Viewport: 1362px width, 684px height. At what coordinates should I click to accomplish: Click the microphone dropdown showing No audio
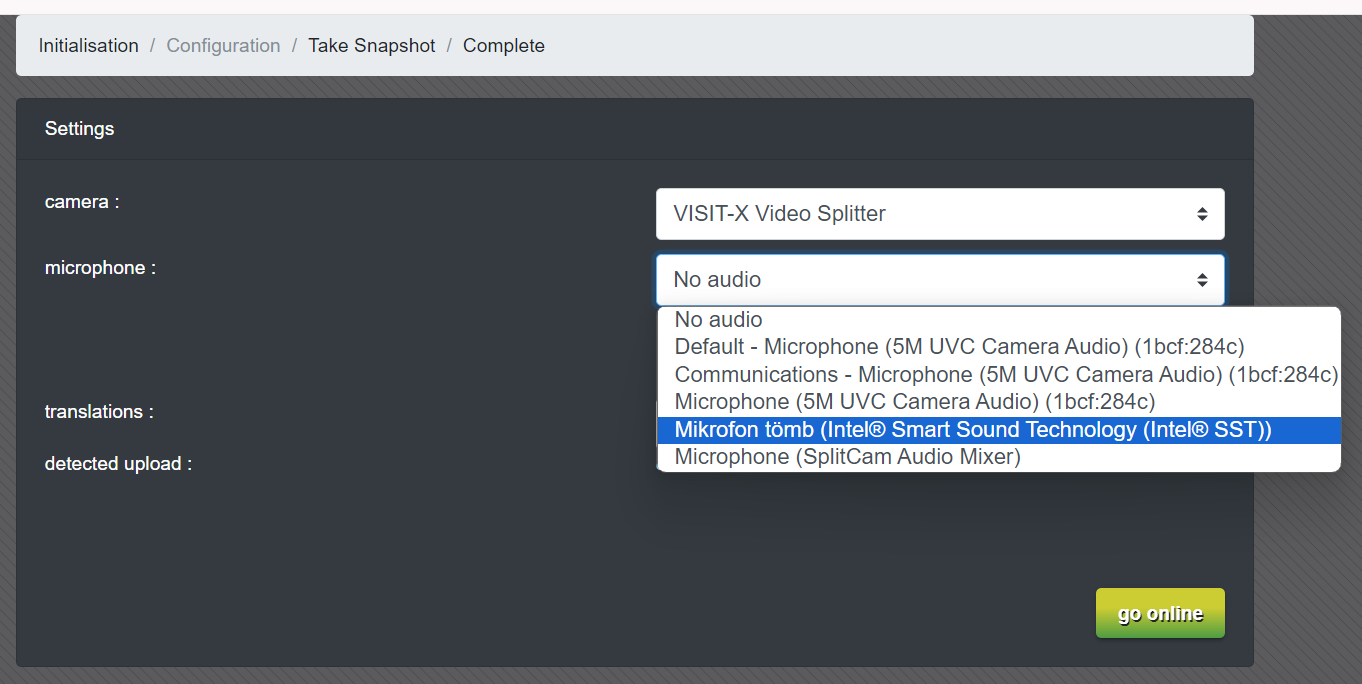point(940,280)
